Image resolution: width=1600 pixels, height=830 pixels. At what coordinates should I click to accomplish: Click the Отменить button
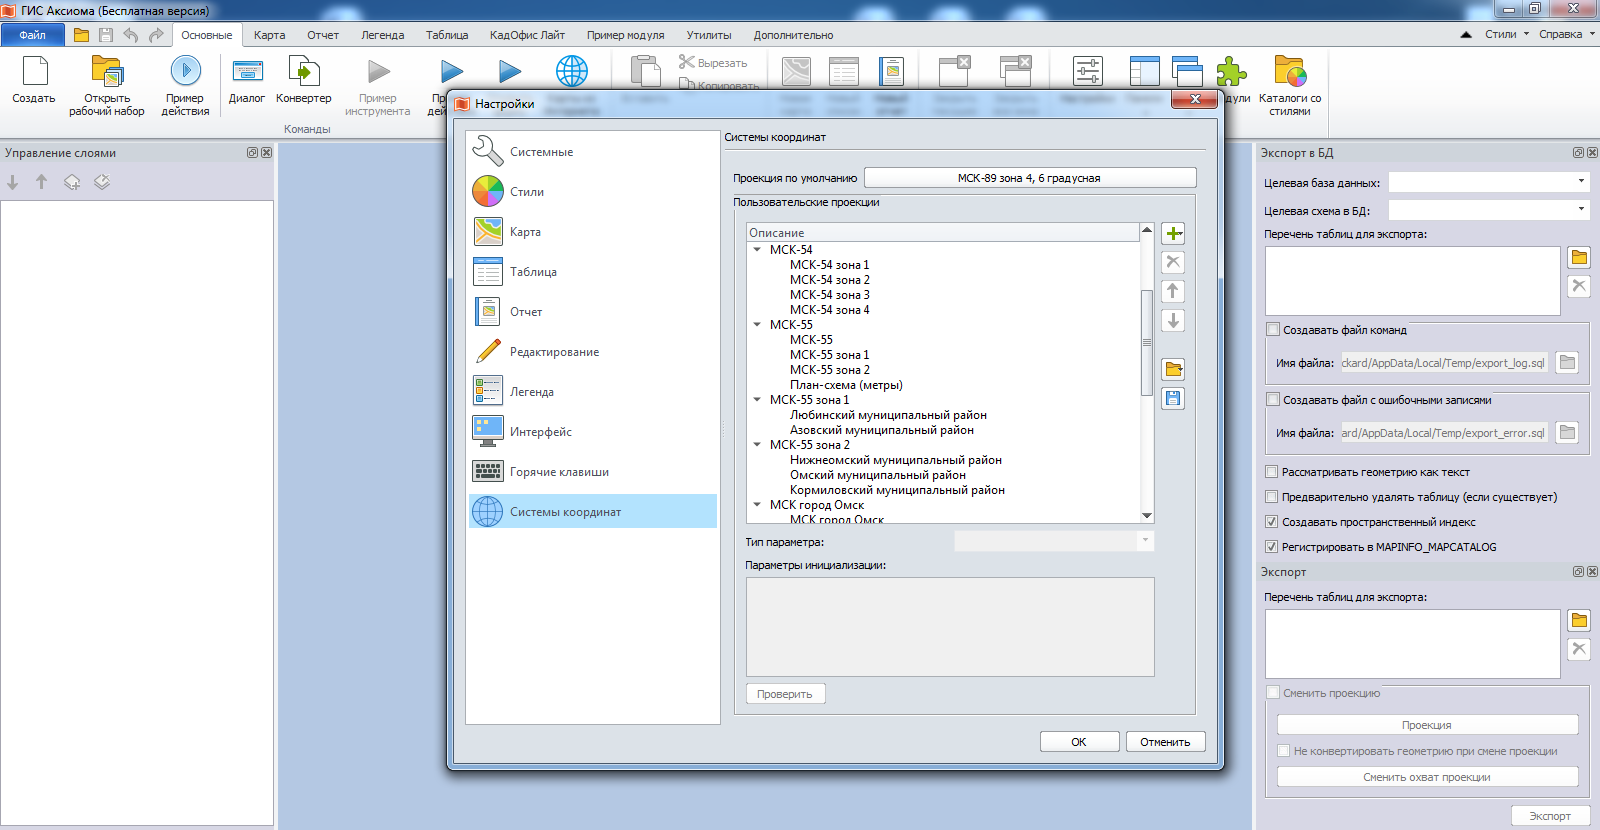pos(1165,742)
